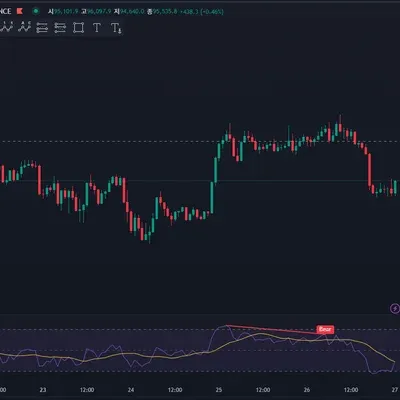Click the 12:00 label between 23 and 24
This screenshot has width=400, height=400.
pos(87,390)
